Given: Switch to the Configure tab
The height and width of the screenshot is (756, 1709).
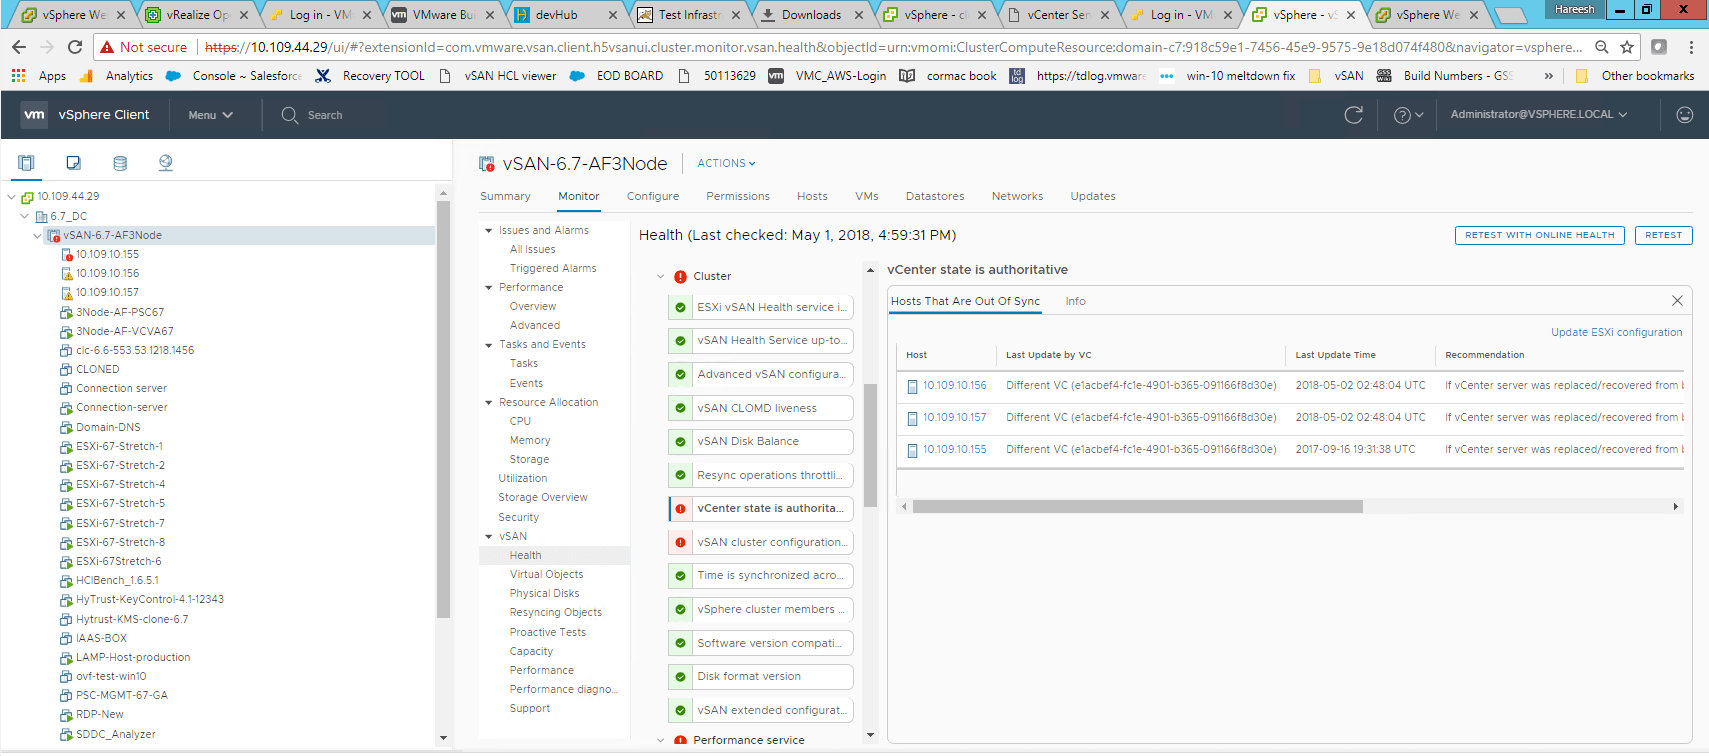Looking at the screenshot, I should [652, 196].
